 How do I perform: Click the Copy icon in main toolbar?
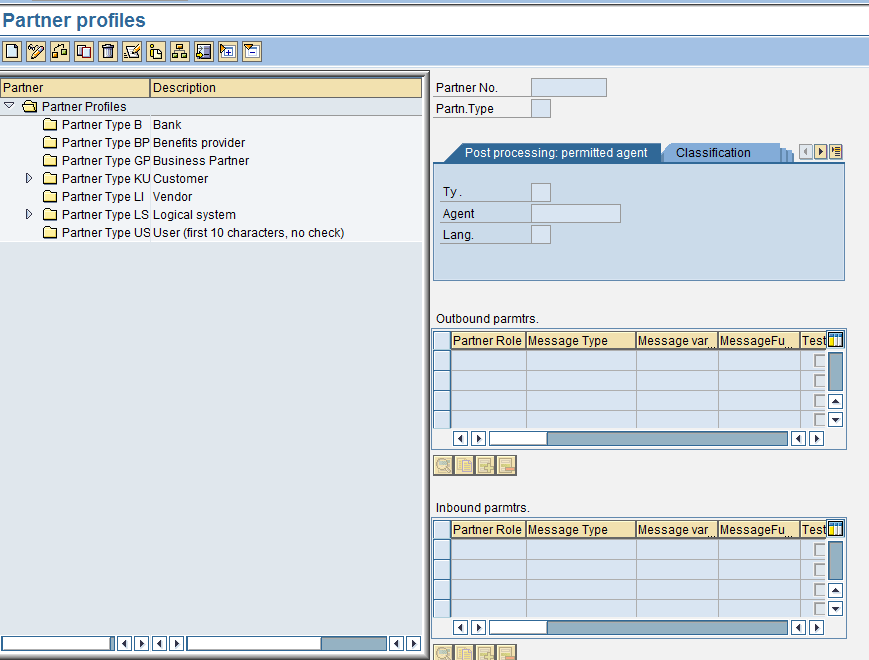[84, 51]
